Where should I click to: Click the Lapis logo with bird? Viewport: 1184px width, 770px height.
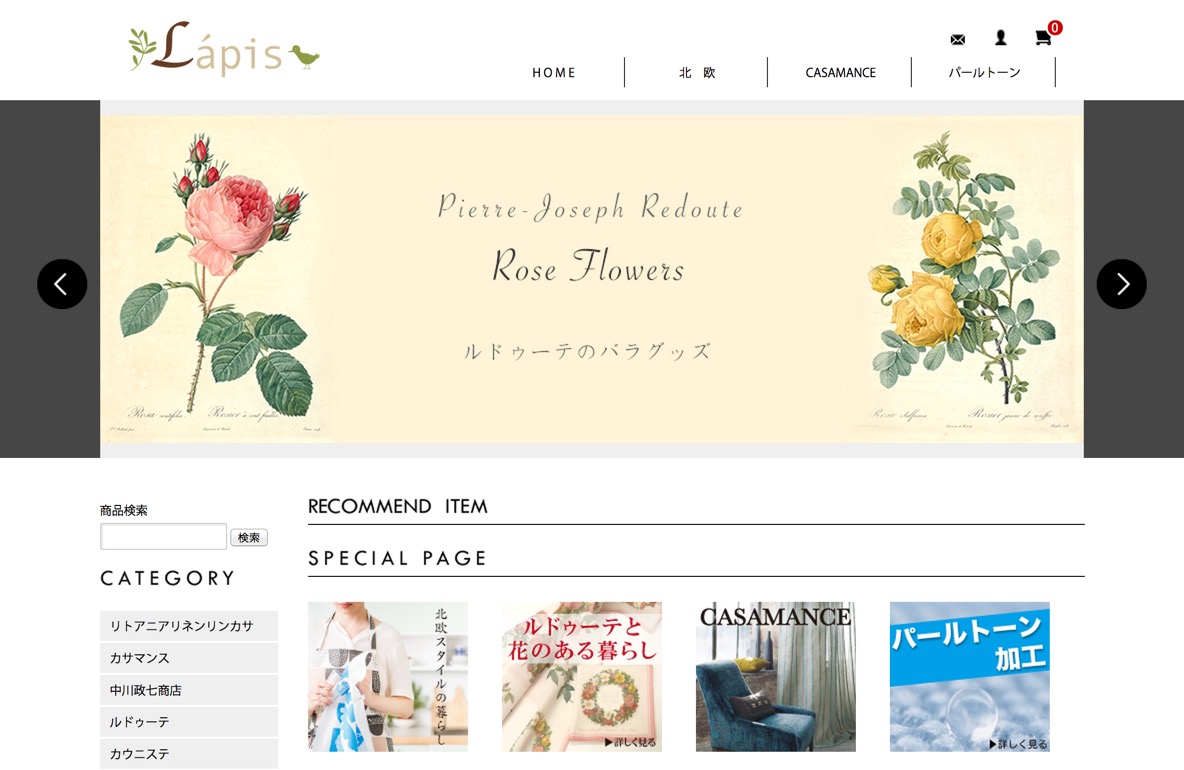(224, 49)
